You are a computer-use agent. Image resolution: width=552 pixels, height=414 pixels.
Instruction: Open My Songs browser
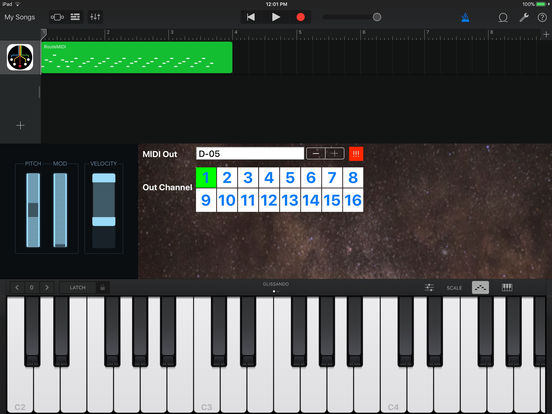20,17
